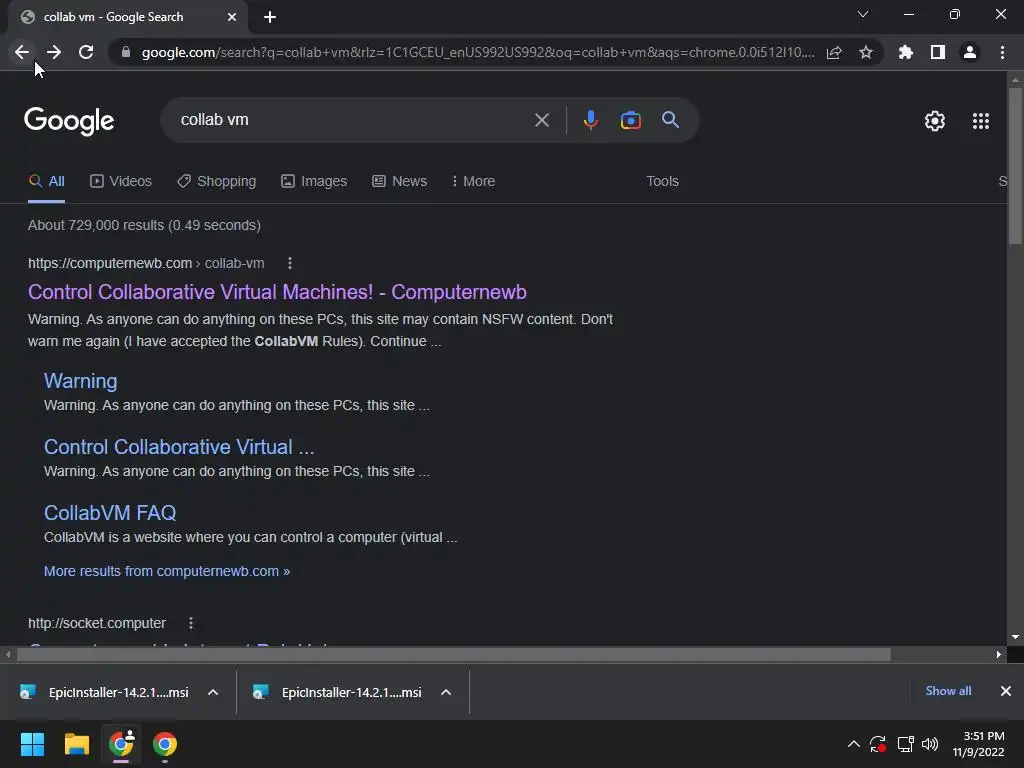1024x768 pixels.
Task: Click the scroll down arrow
Action: (1015, 637)
